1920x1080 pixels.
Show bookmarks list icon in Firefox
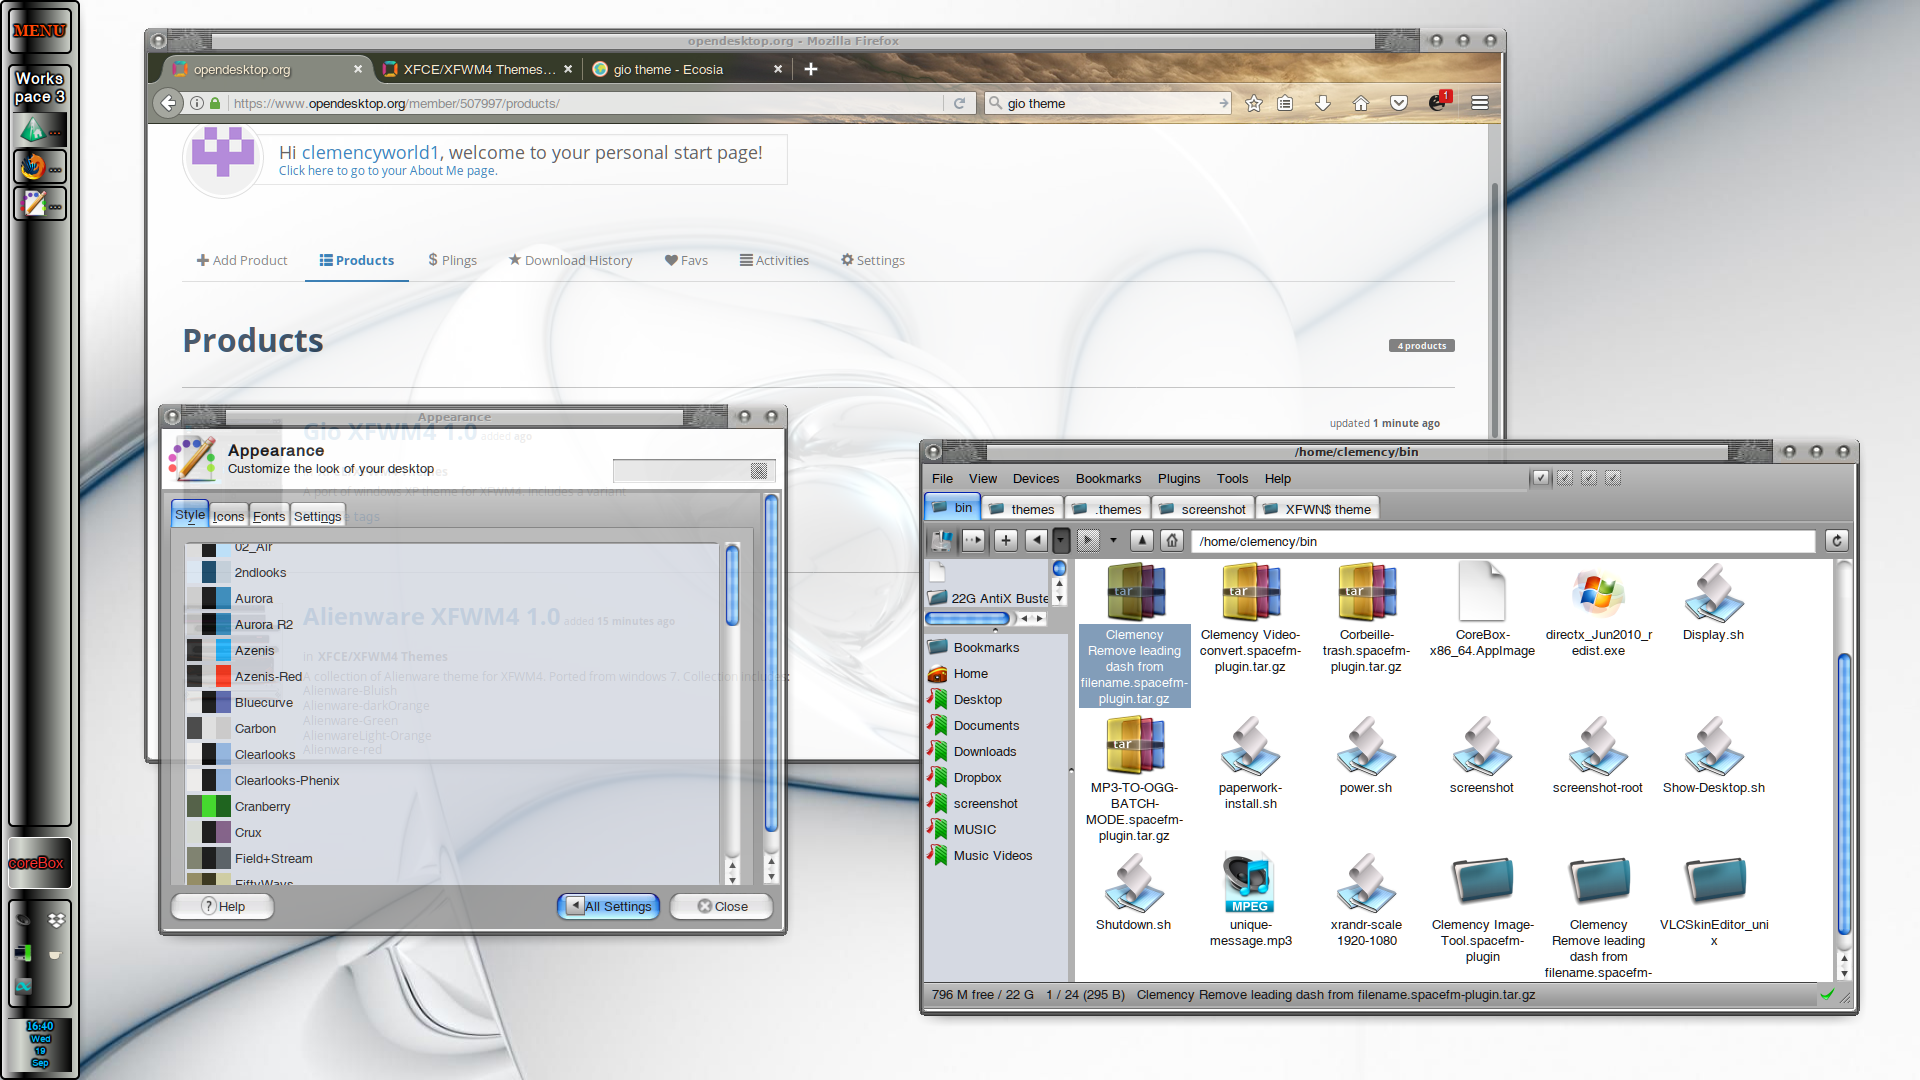[1285, 103]
